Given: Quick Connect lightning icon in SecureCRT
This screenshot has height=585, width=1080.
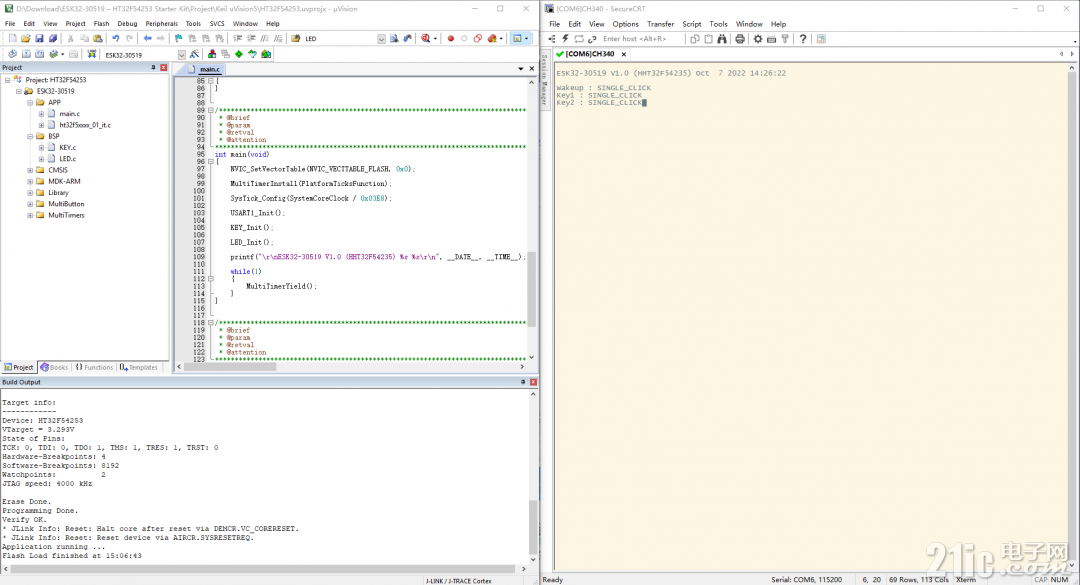Looking at the screenshot, I should [x=565, y=39].
